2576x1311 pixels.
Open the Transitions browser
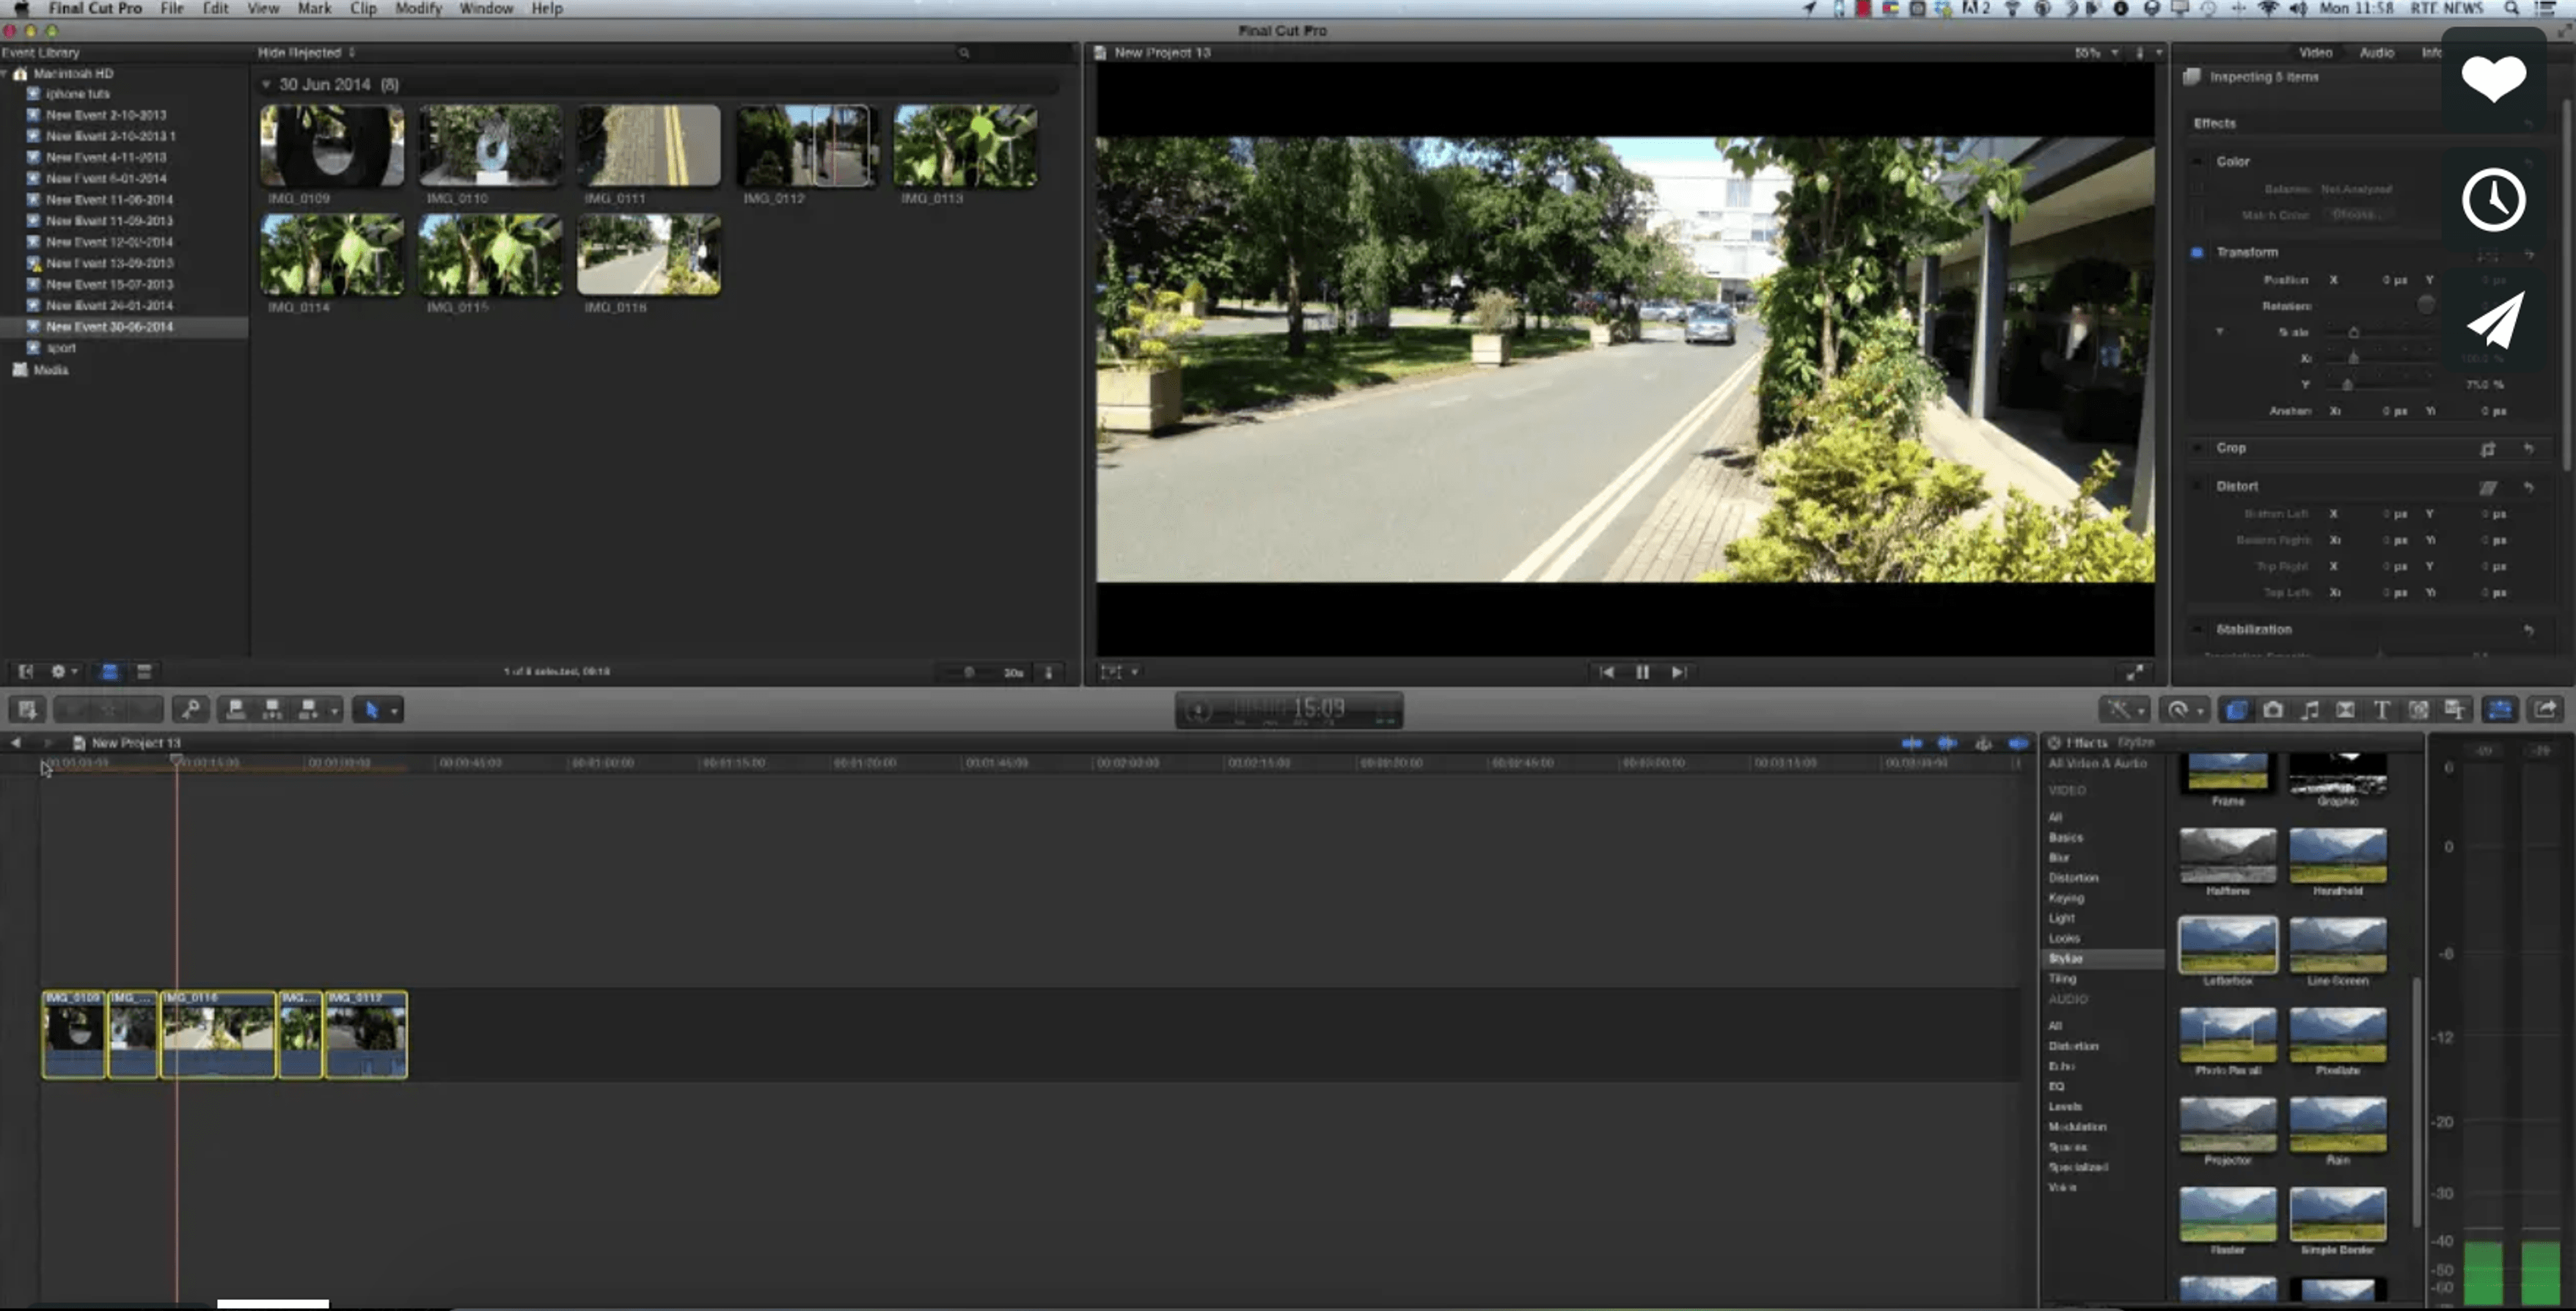[2345, 709]
